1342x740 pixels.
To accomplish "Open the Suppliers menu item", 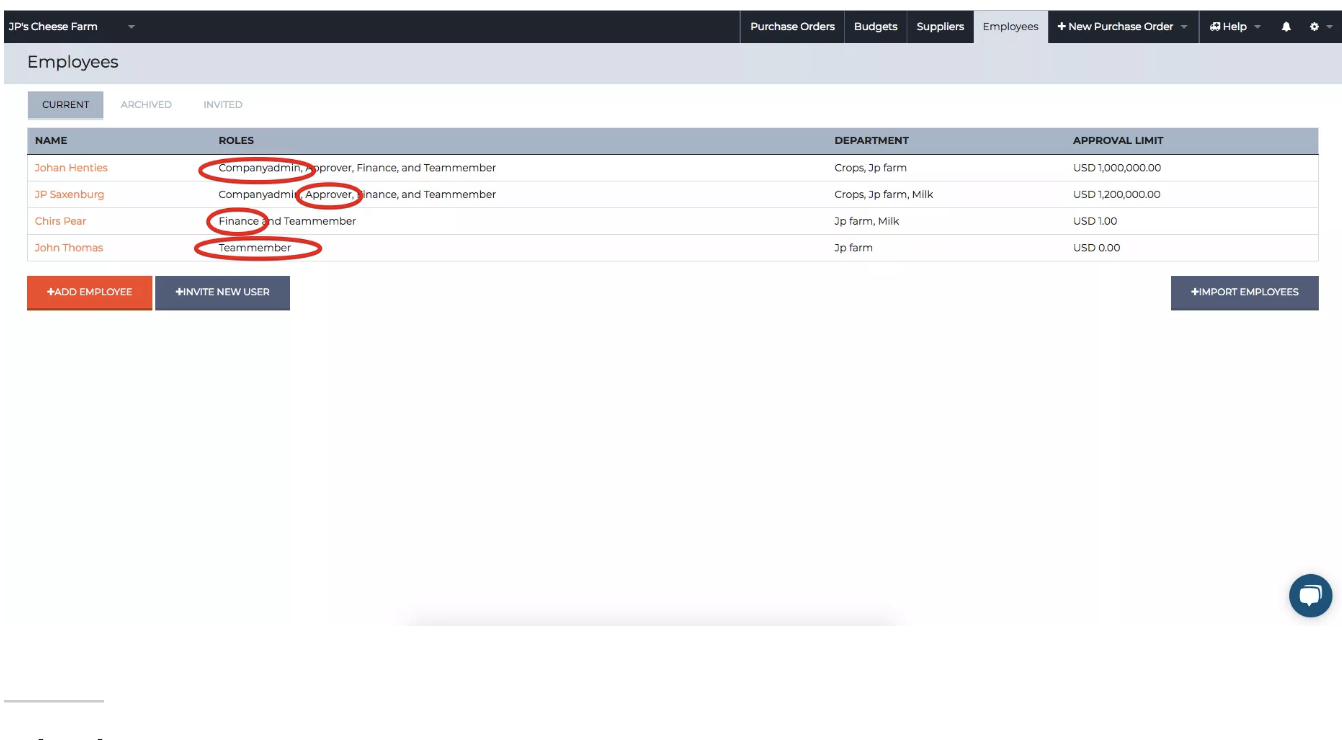I will (x=940, y=27).
